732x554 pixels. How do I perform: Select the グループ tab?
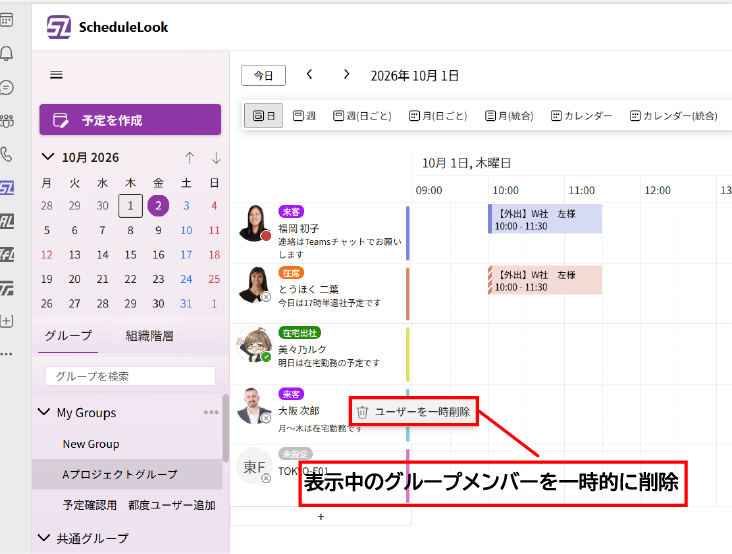coord(68,336)
